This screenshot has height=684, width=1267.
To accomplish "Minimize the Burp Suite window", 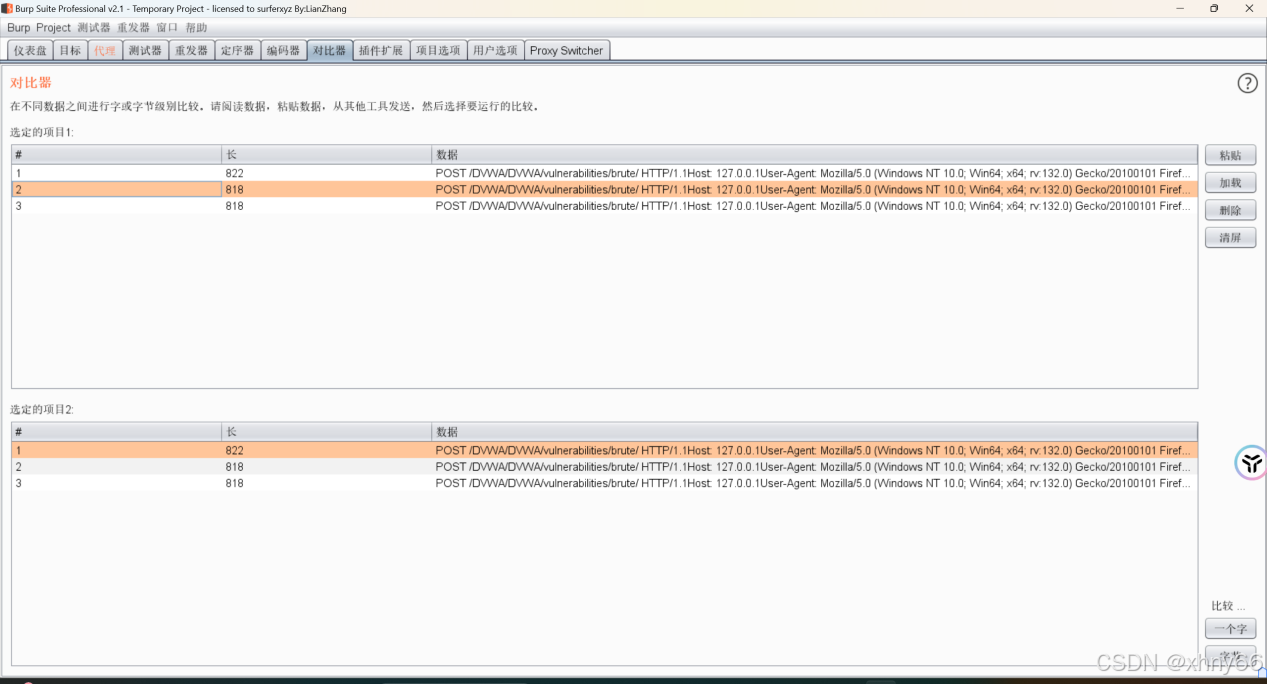I will coord(1180,8).
